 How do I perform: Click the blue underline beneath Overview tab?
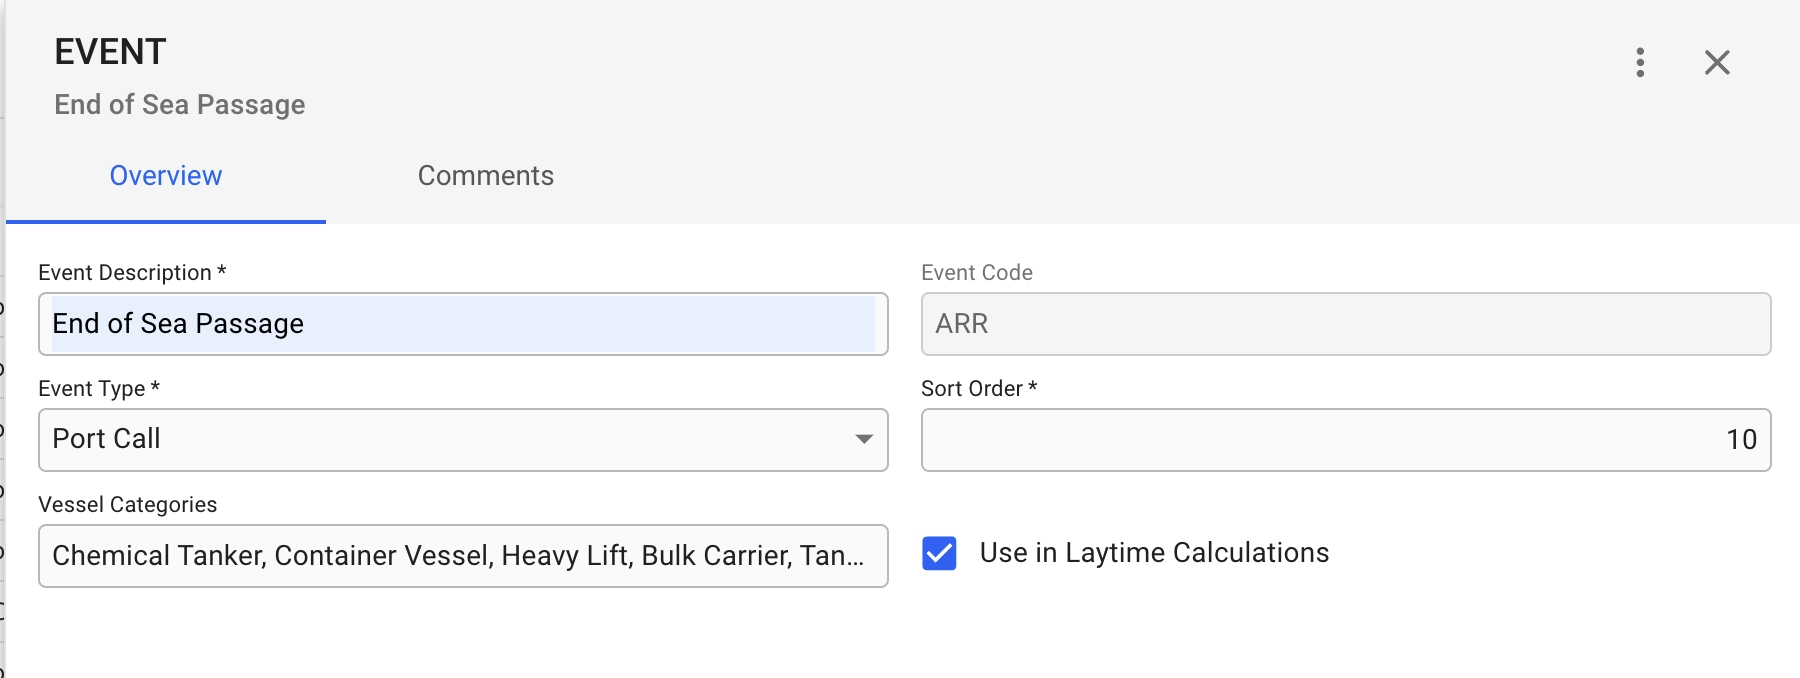click(x=166, y=221)
